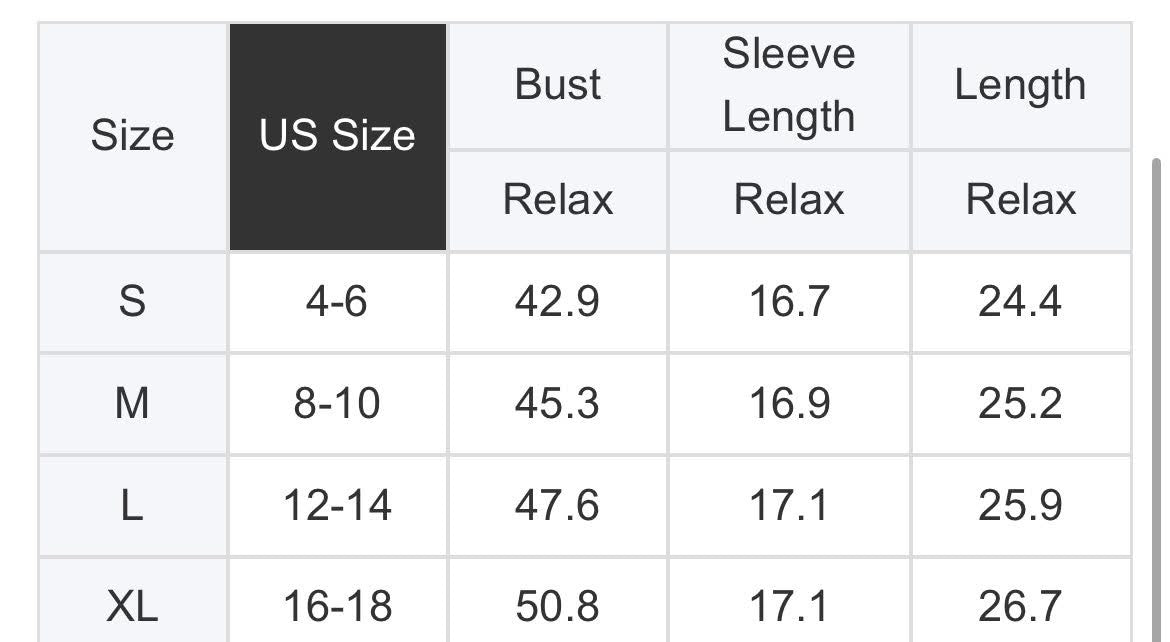The width and height of the screenshot is (1170, 642).
Task: Click the Size column header
Action: coord(132,136)
